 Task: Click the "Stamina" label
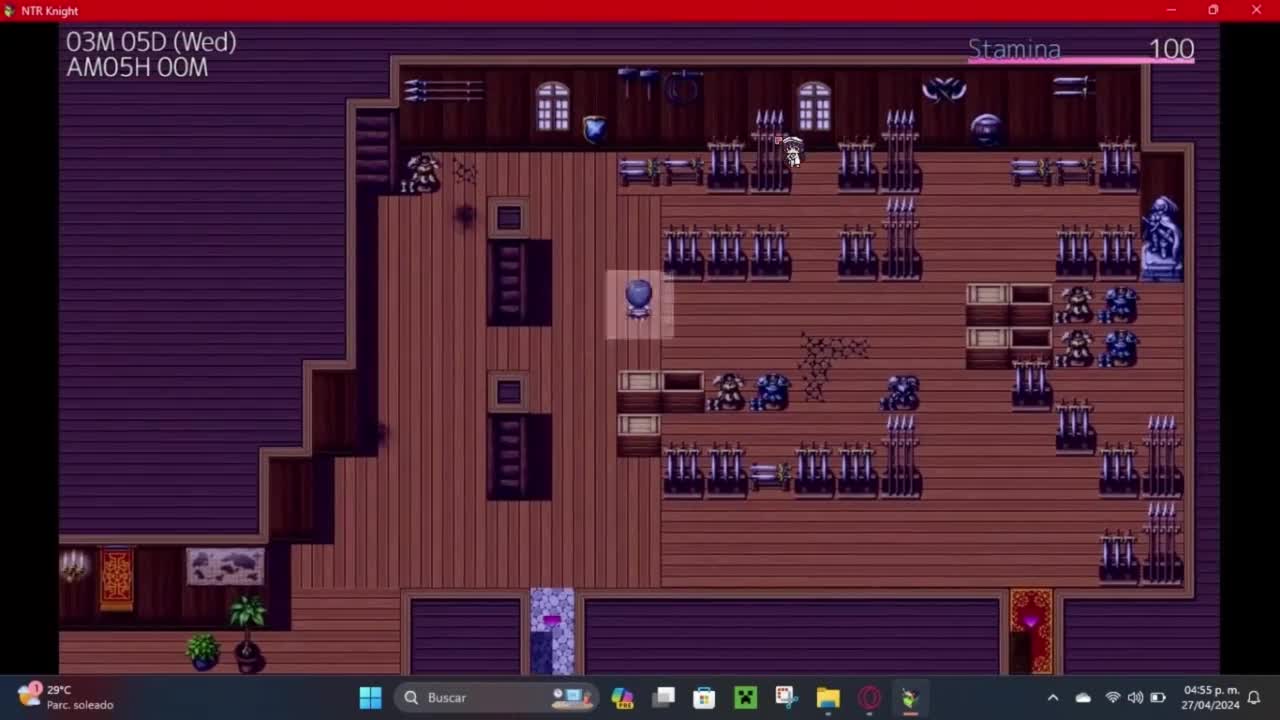[x=1014, y=48]
